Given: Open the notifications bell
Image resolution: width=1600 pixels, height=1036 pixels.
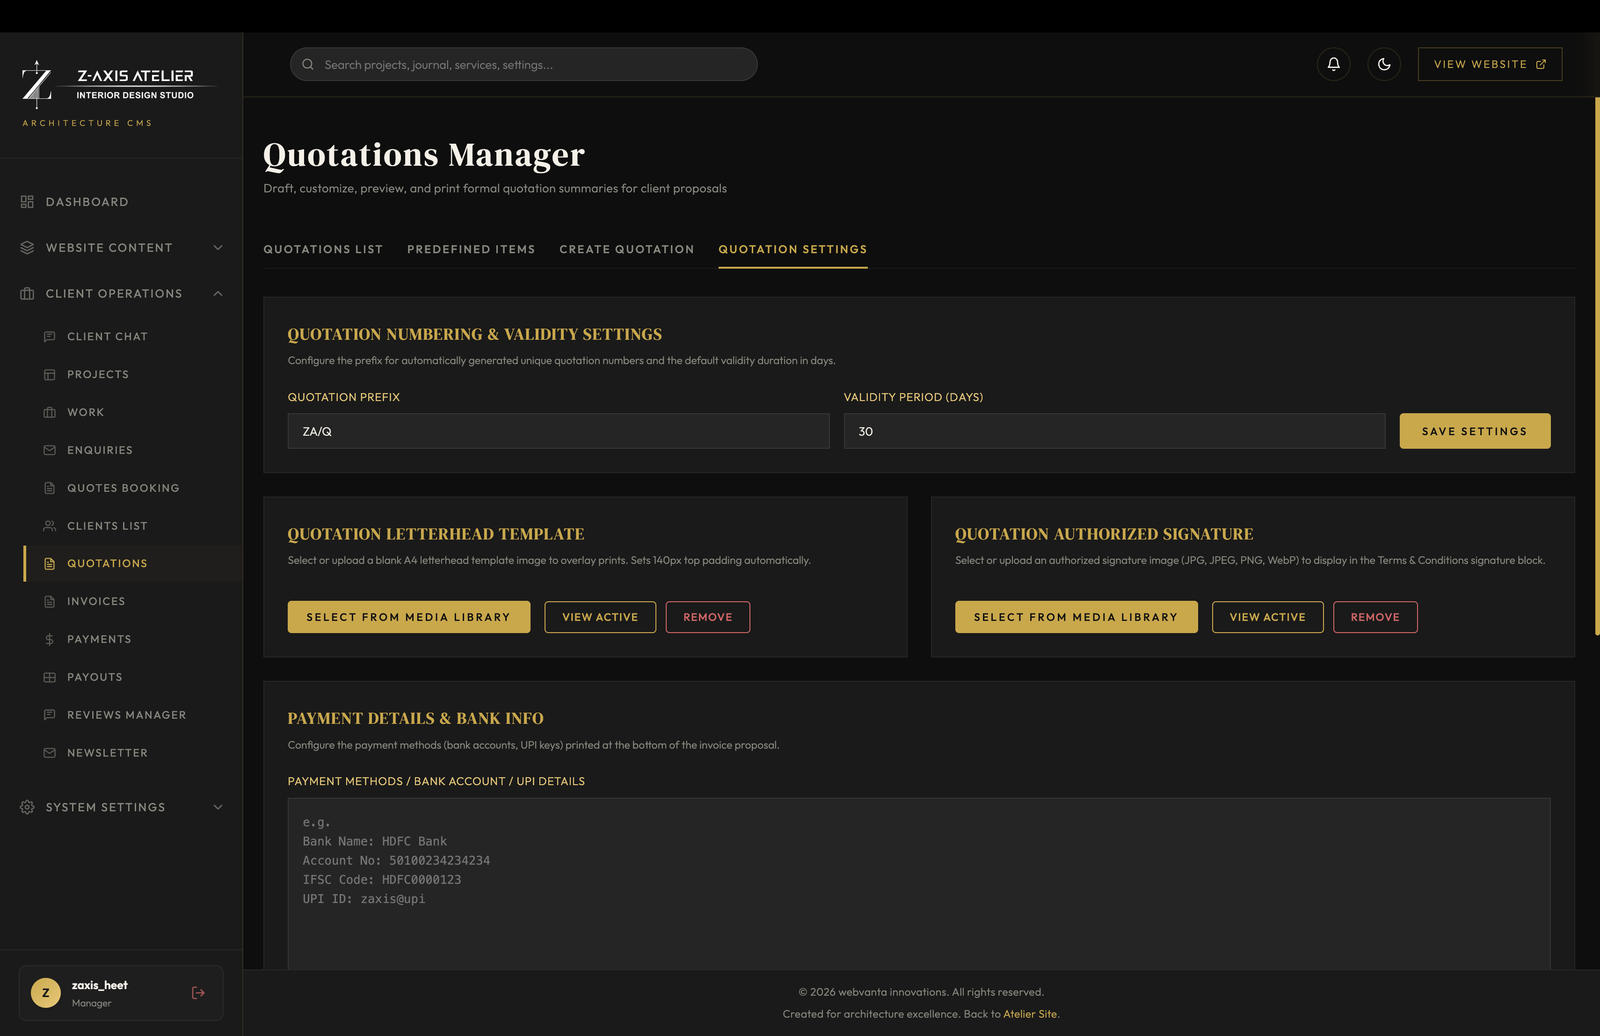Looking at the screenshot, I should [x=1333, y=64].
